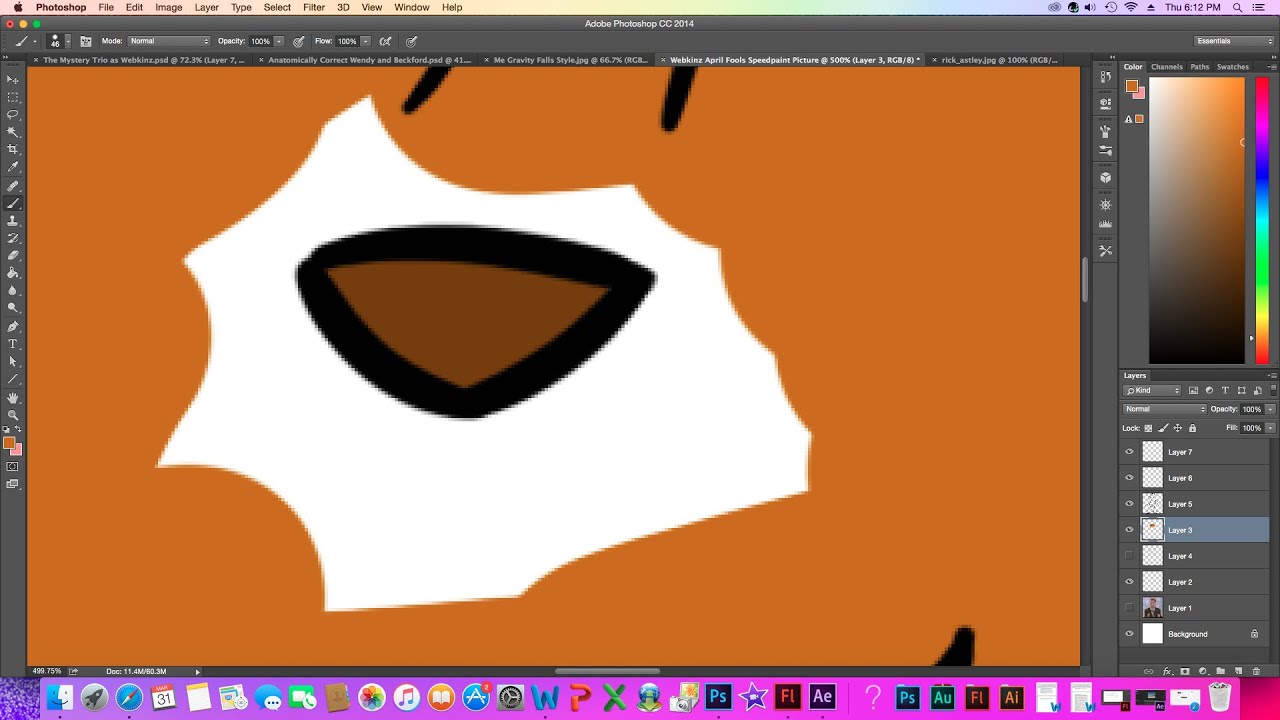Select the Healing Brush tool
Screen dimensions: 1280x720
[13, 186]
